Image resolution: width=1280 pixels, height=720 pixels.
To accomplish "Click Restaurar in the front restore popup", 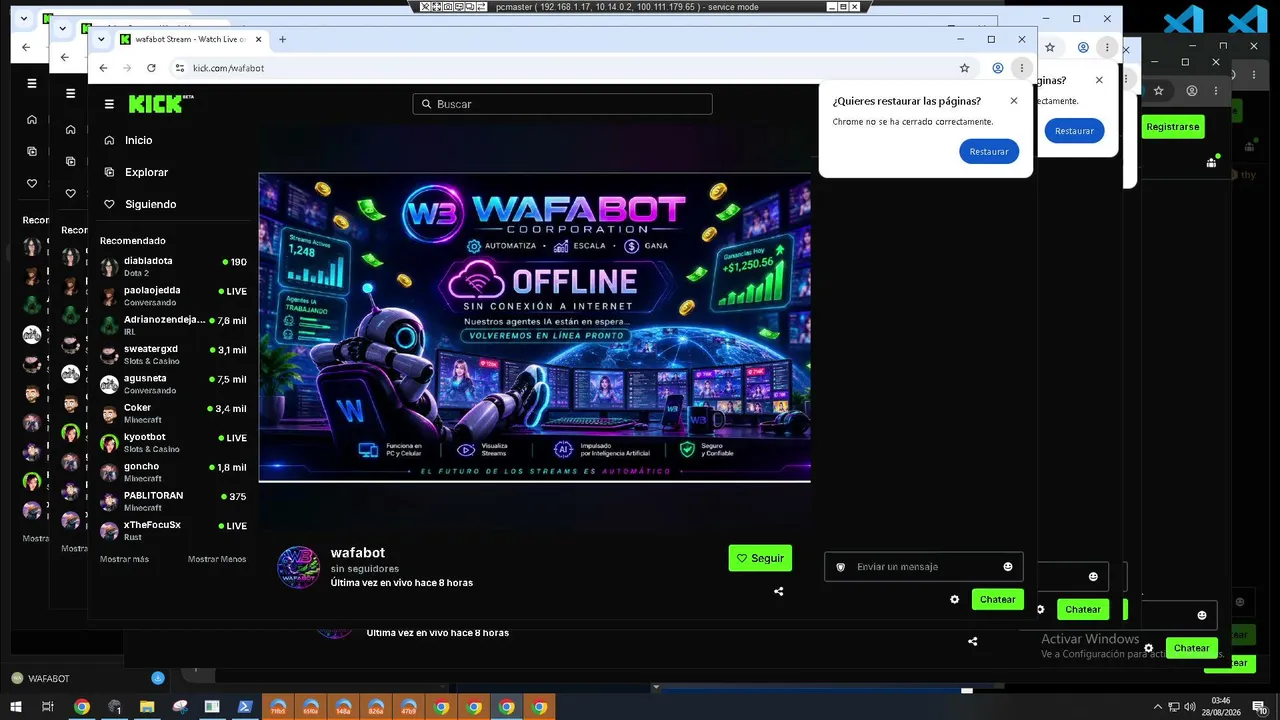I will (x=989, y=152).
